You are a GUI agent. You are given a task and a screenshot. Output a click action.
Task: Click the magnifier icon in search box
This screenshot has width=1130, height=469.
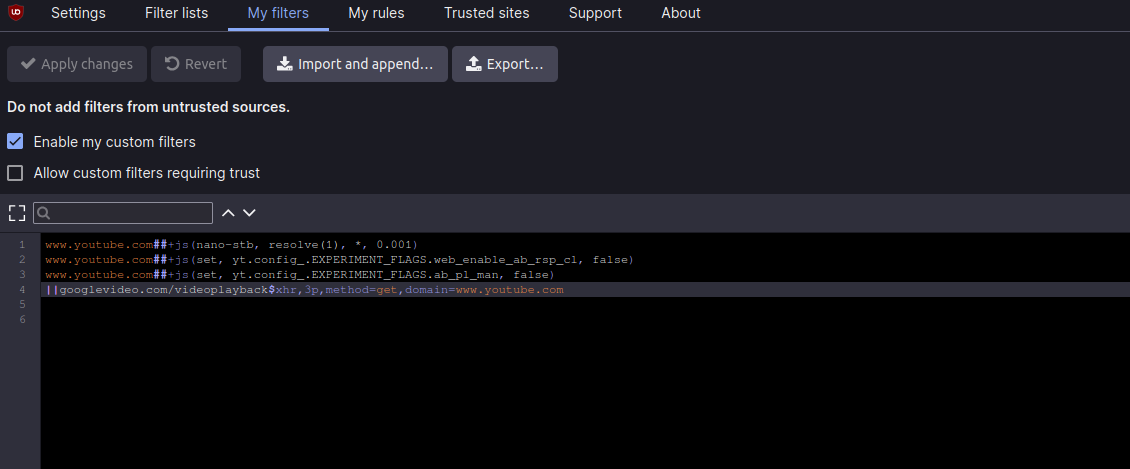[x=43, y=213]
